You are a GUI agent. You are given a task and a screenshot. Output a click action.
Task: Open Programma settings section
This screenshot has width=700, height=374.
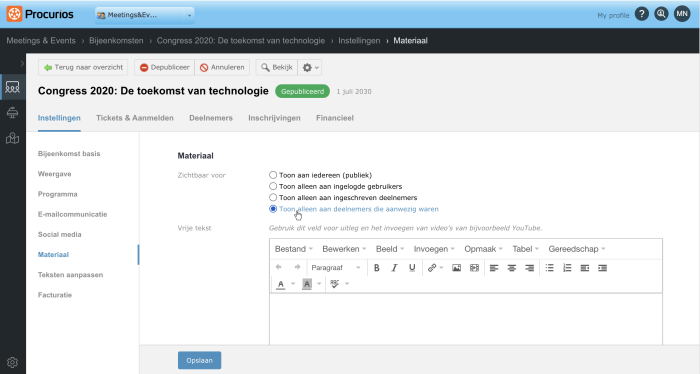click(58, 194)
